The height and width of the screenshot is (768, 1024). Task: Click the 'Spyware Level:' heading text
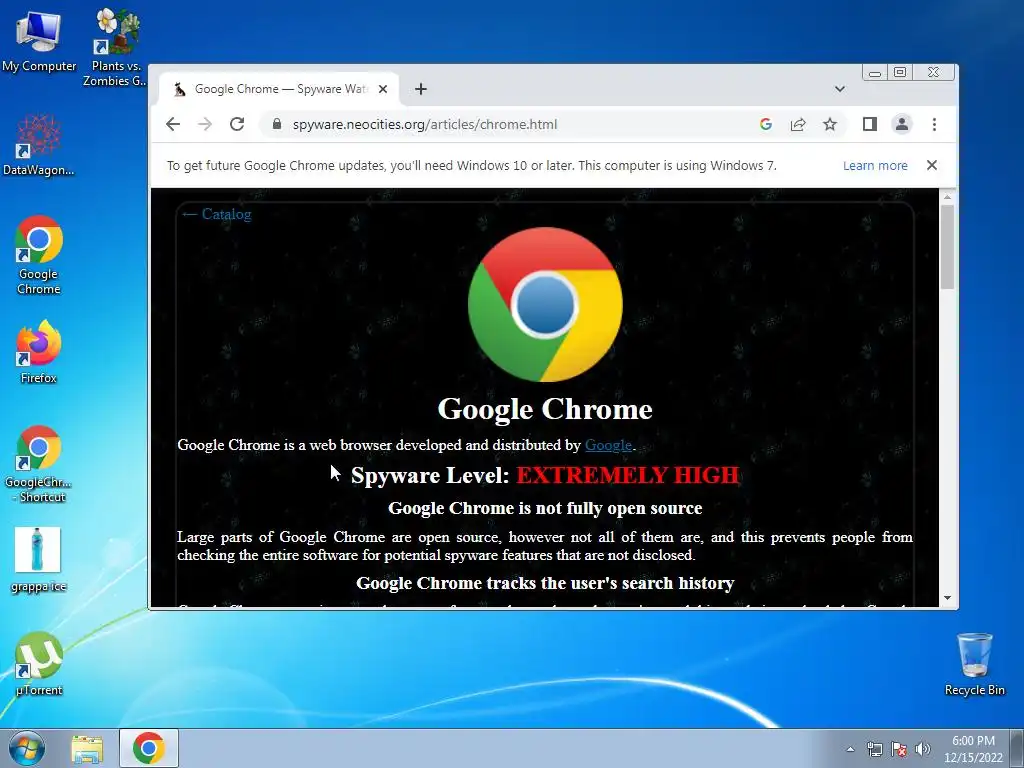(x=430, y=475)
